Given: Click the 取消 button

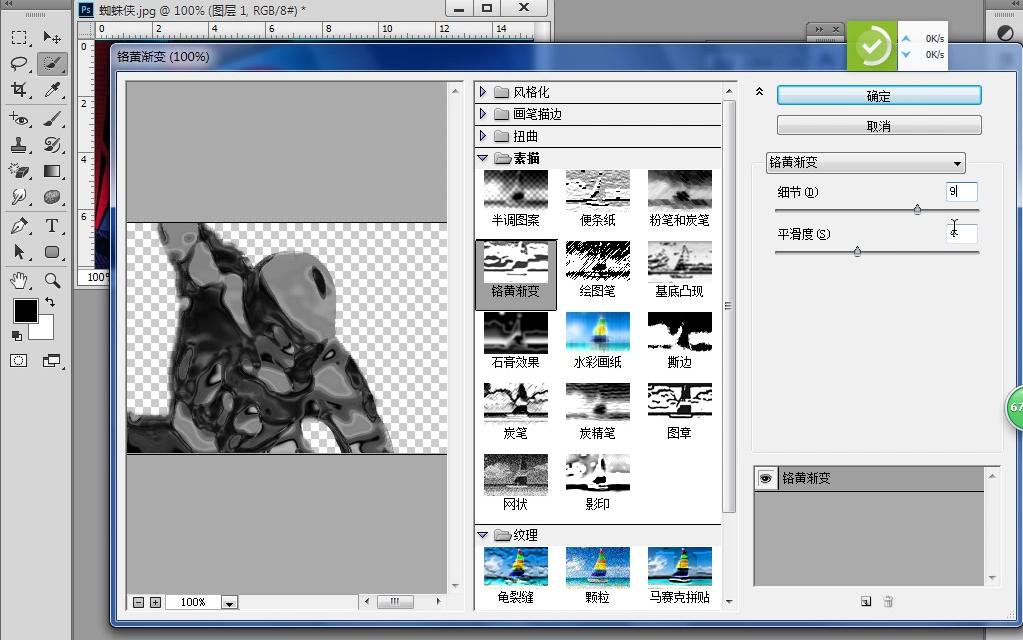Looking at the screenshot, I should pos(878,124).
